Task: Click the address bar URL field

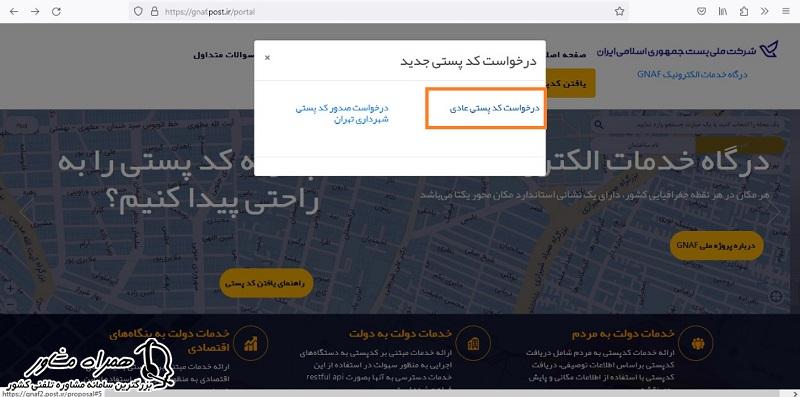Action: [378, 11]
